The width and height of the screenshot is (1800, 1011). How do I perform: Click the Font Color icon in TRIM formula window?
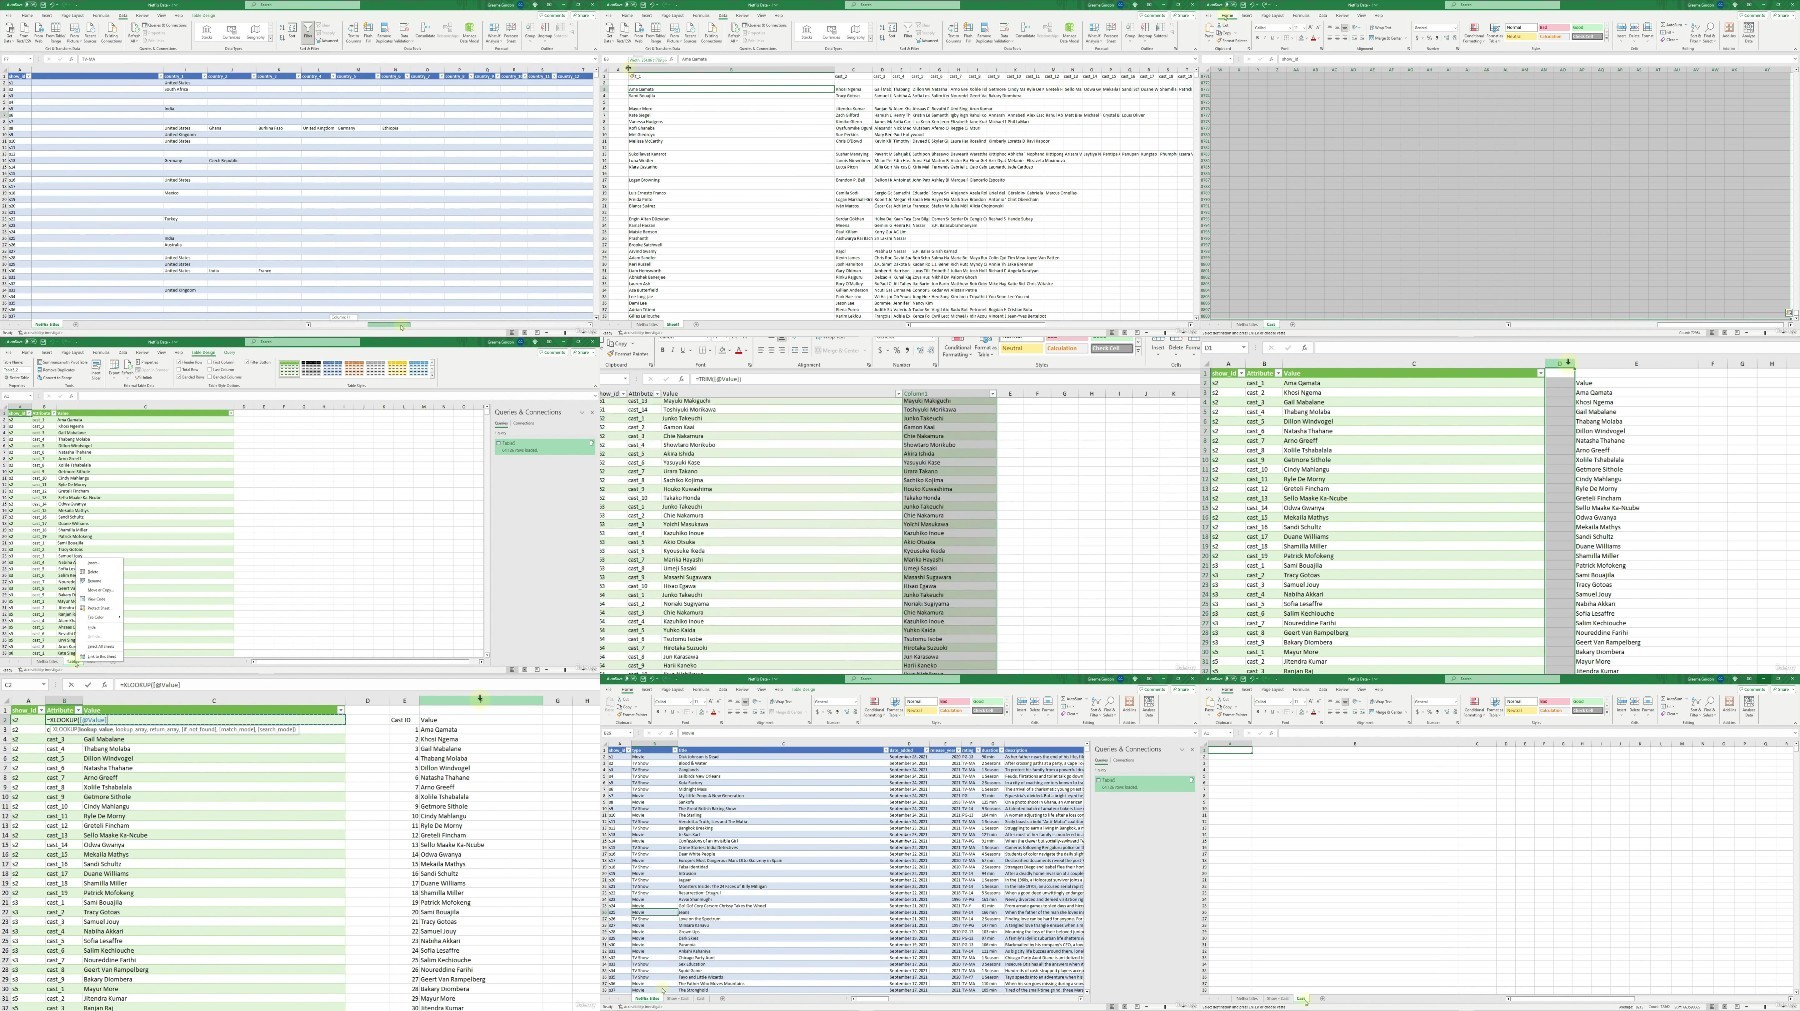click(x=739, y=350)
